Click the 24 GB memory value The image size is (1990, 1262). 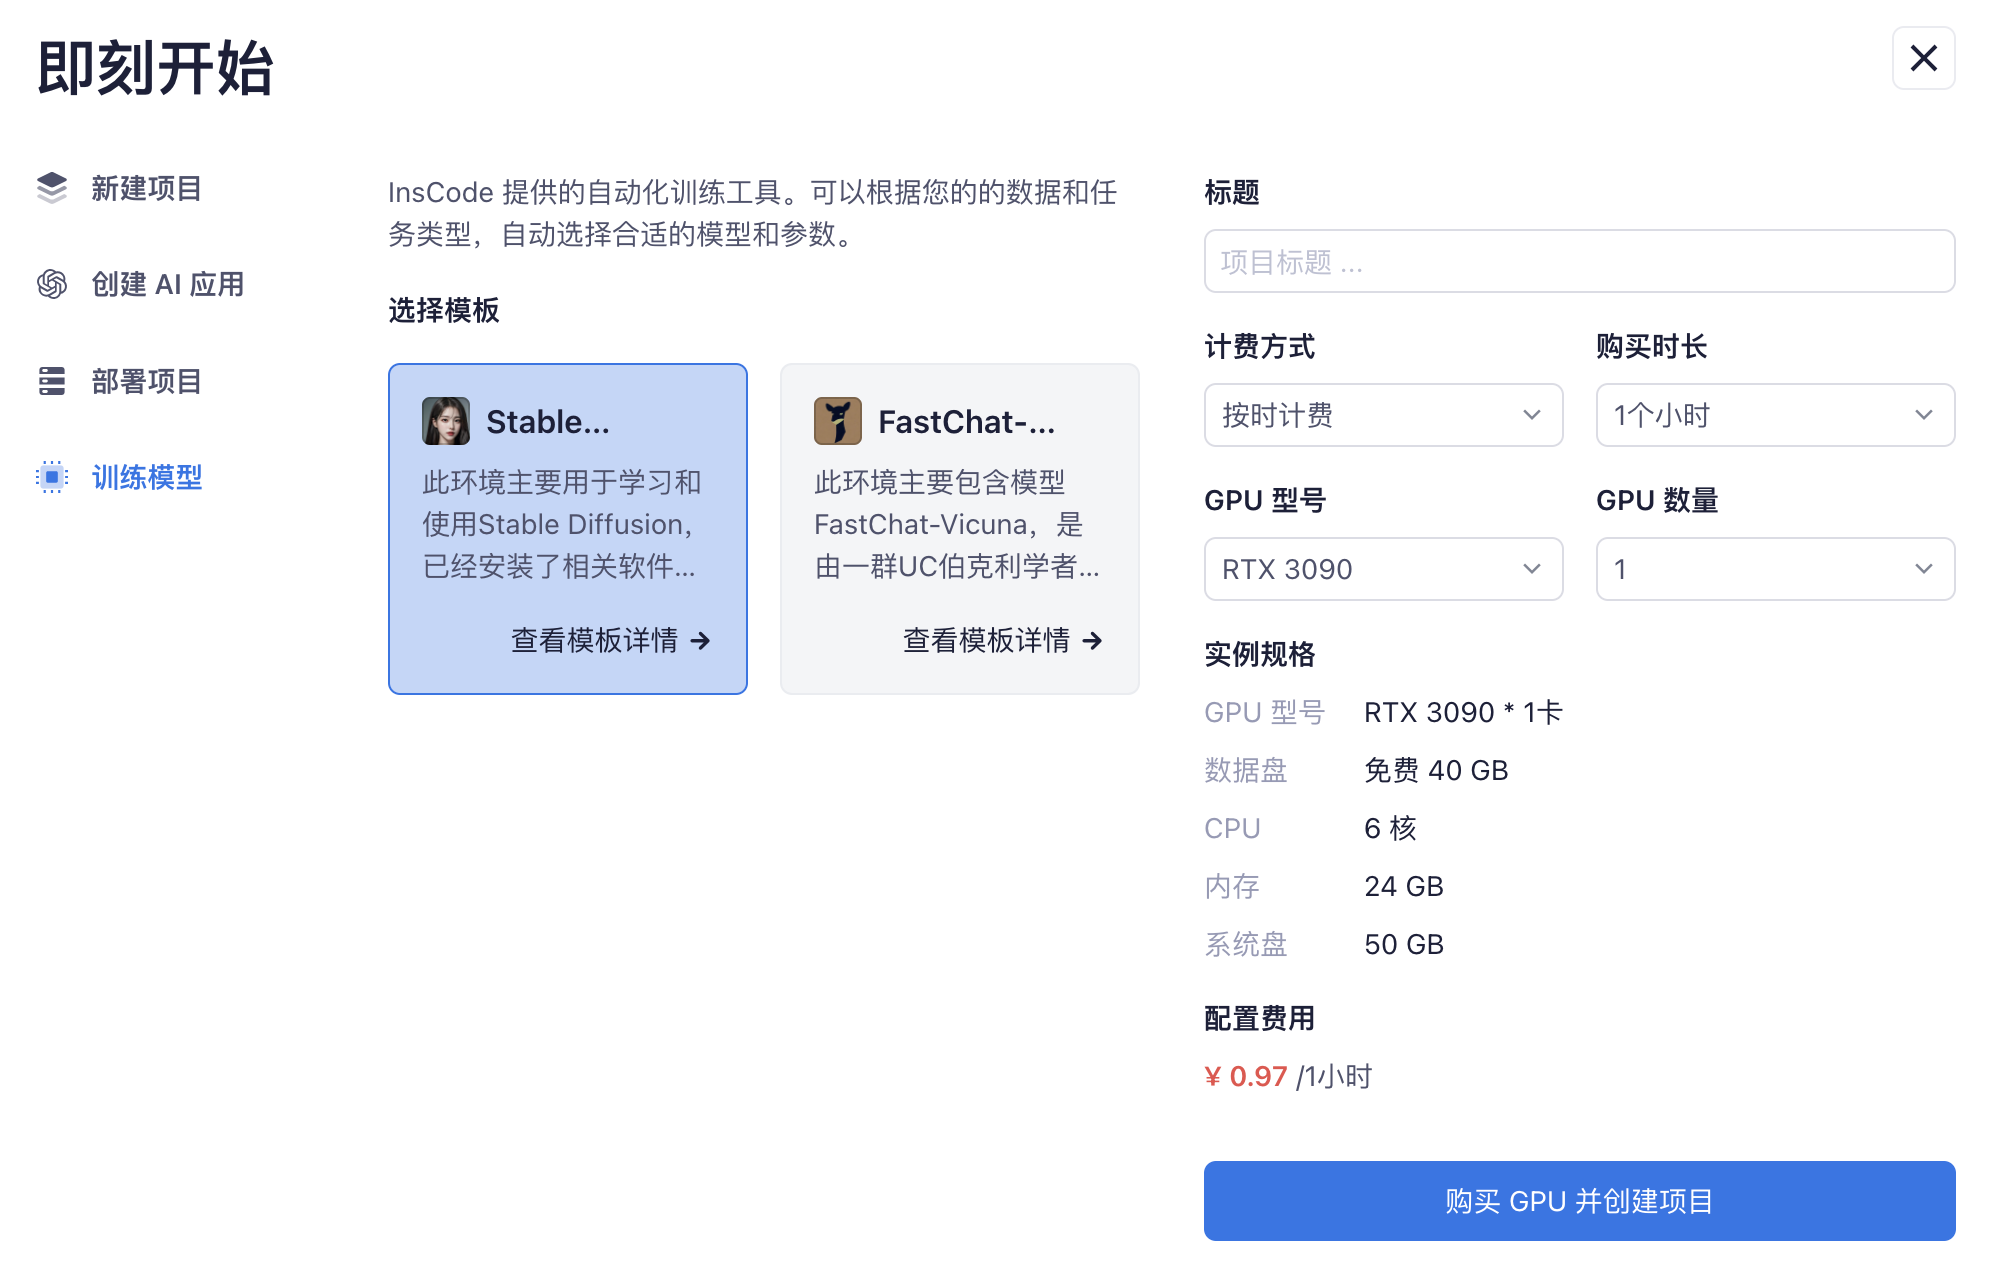pos(1404,886)
